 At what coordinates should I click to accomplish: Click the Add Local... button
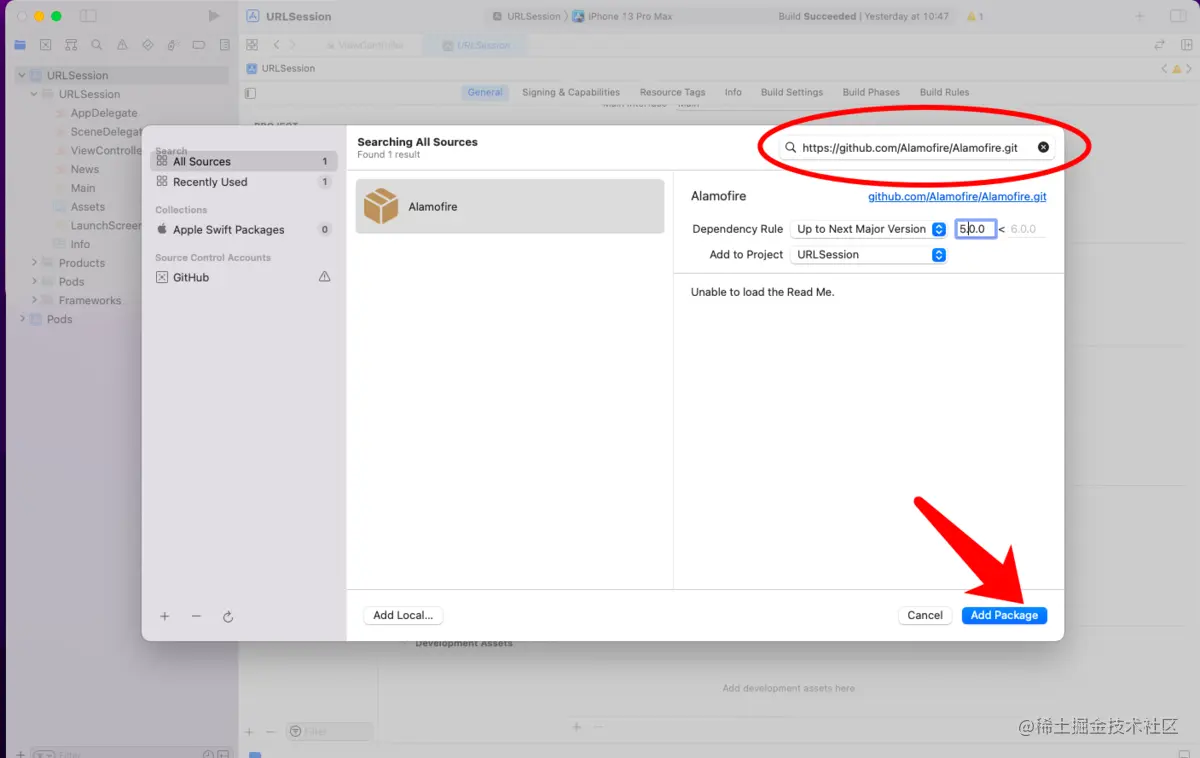click(403, 615)
